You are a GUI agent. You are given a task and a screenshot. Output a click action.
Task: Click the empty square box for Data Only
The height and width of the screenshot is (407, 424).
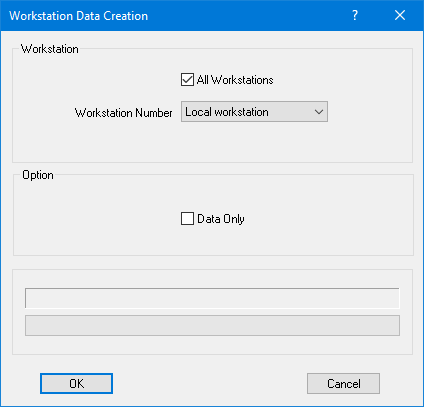point(187,219)
